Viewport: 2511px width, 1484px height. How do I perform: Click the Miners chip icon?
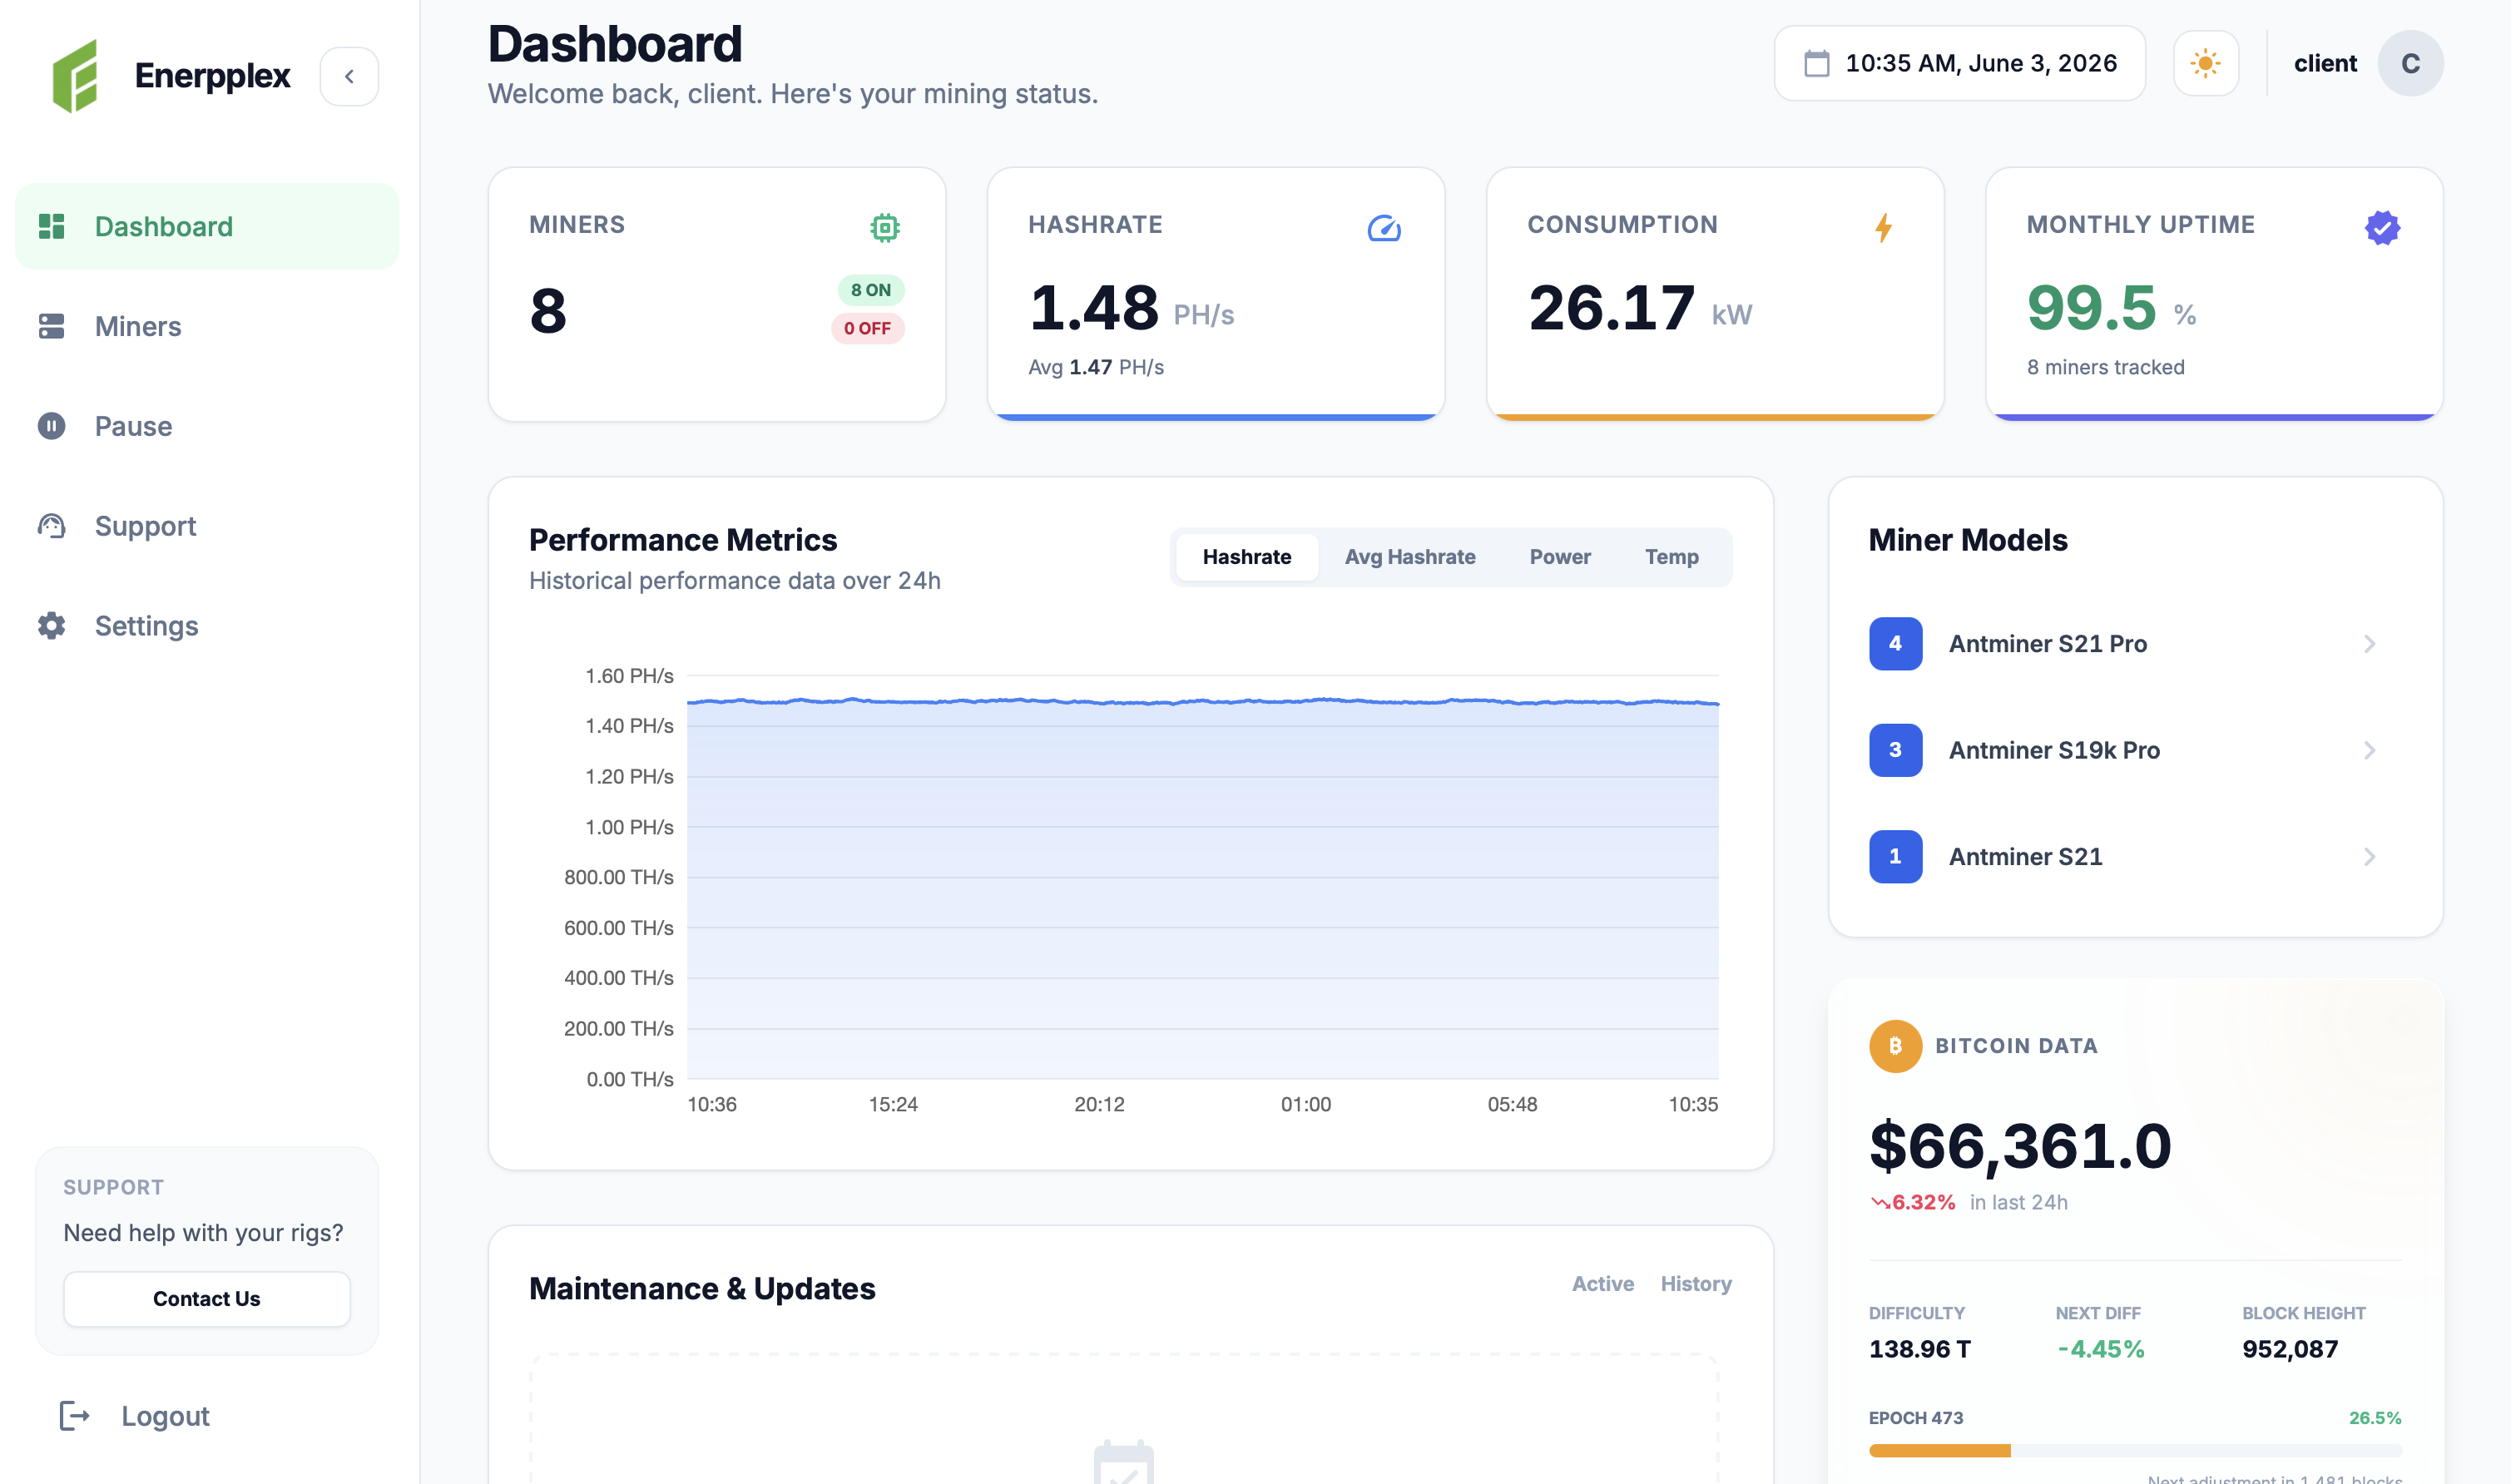[x=885, y=228]
